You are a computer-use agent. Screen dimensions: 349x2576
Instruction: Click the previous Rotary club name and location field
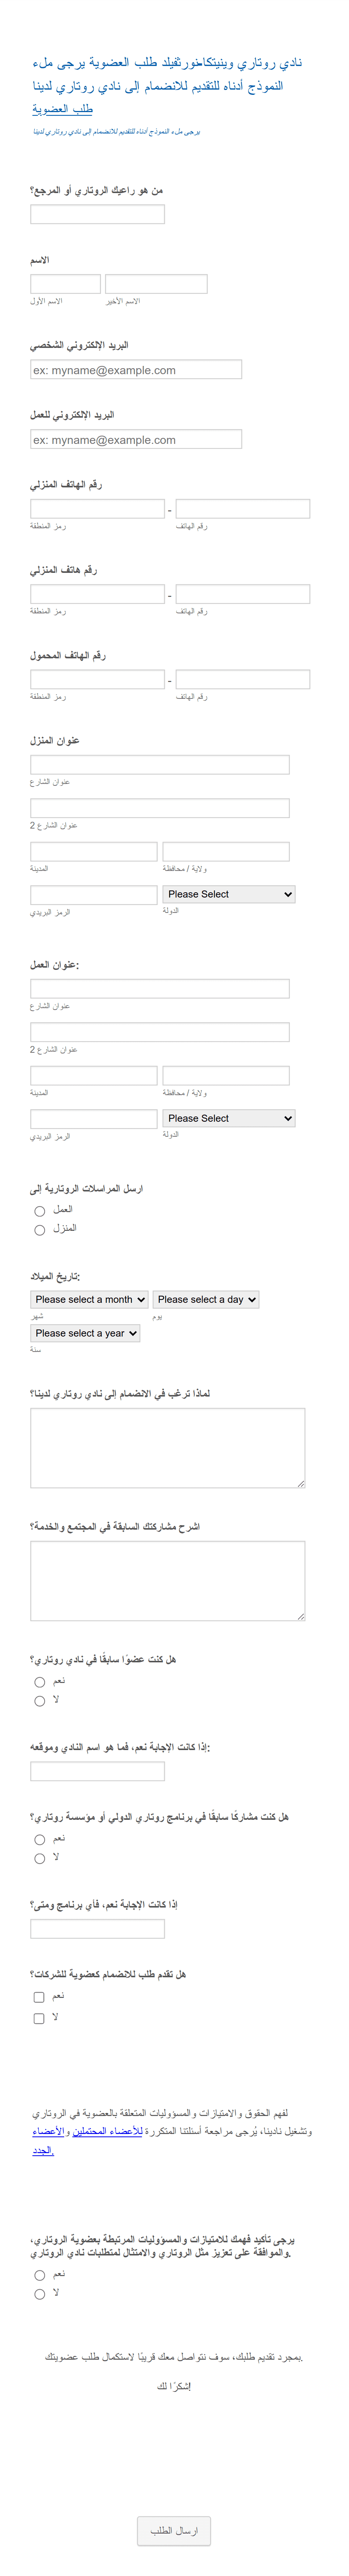click(x=97, y=1771)
